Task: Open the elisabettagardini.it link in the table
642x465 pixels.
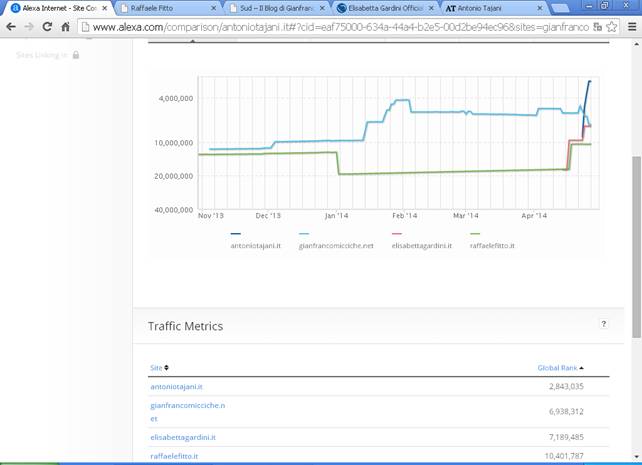Action: click(x=183, y=437)
